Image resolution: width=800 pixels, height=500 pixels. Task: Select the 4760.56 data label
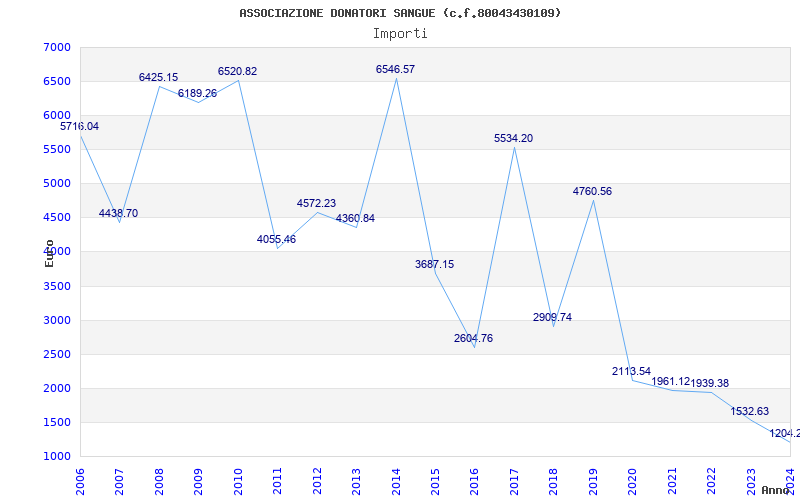[592, 191]
